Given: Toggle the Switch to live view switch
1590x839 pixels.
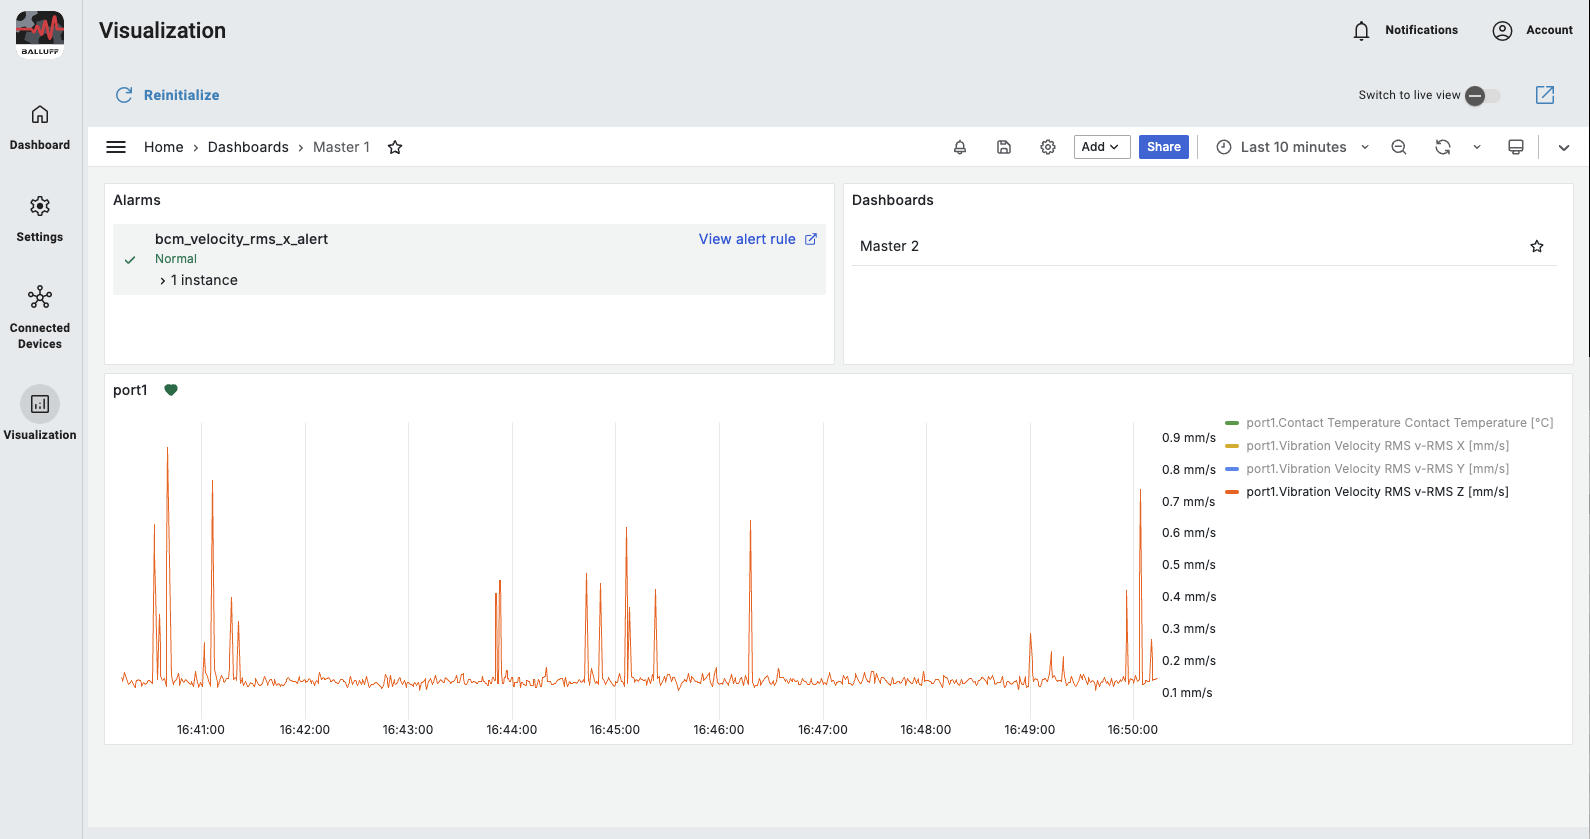Looking at the screenshot, I should [1482, 96].
